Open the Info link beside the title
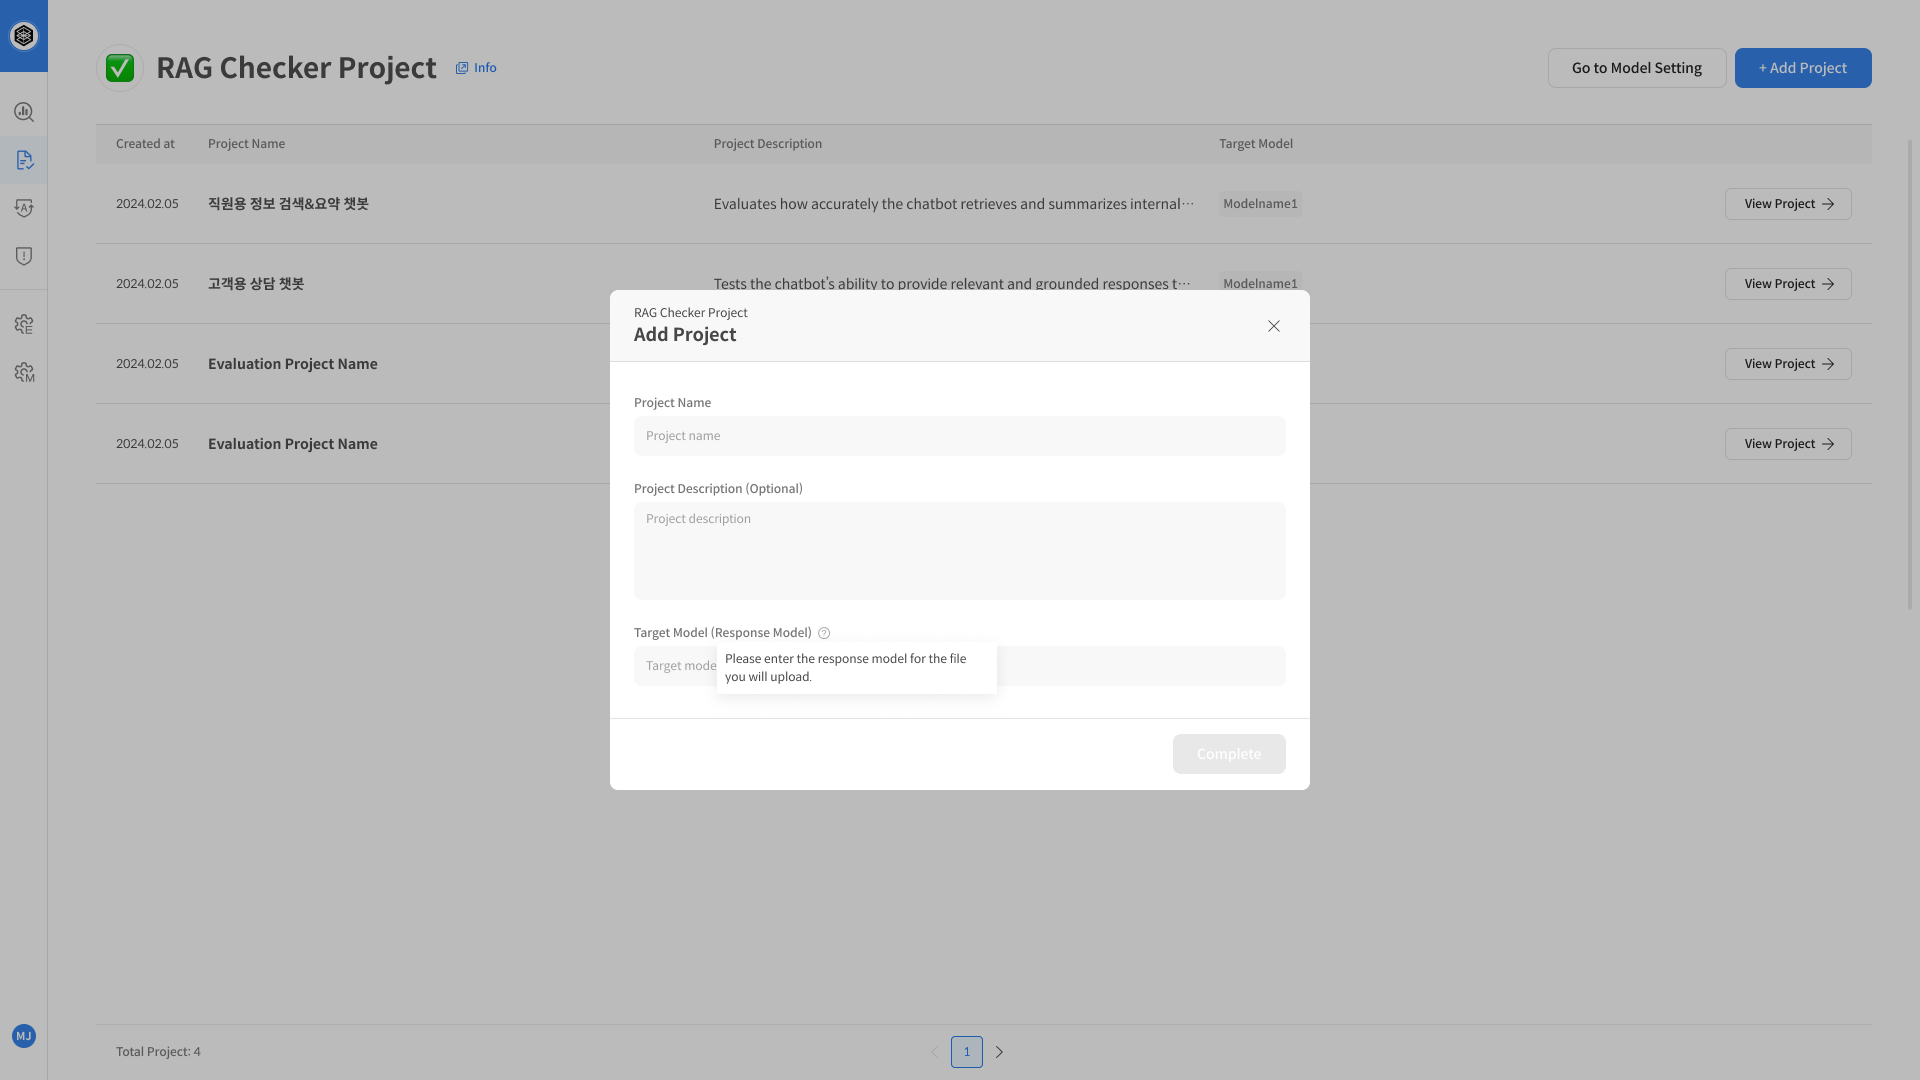Screen dimensions: 1920x1080 tap(476, 68)
